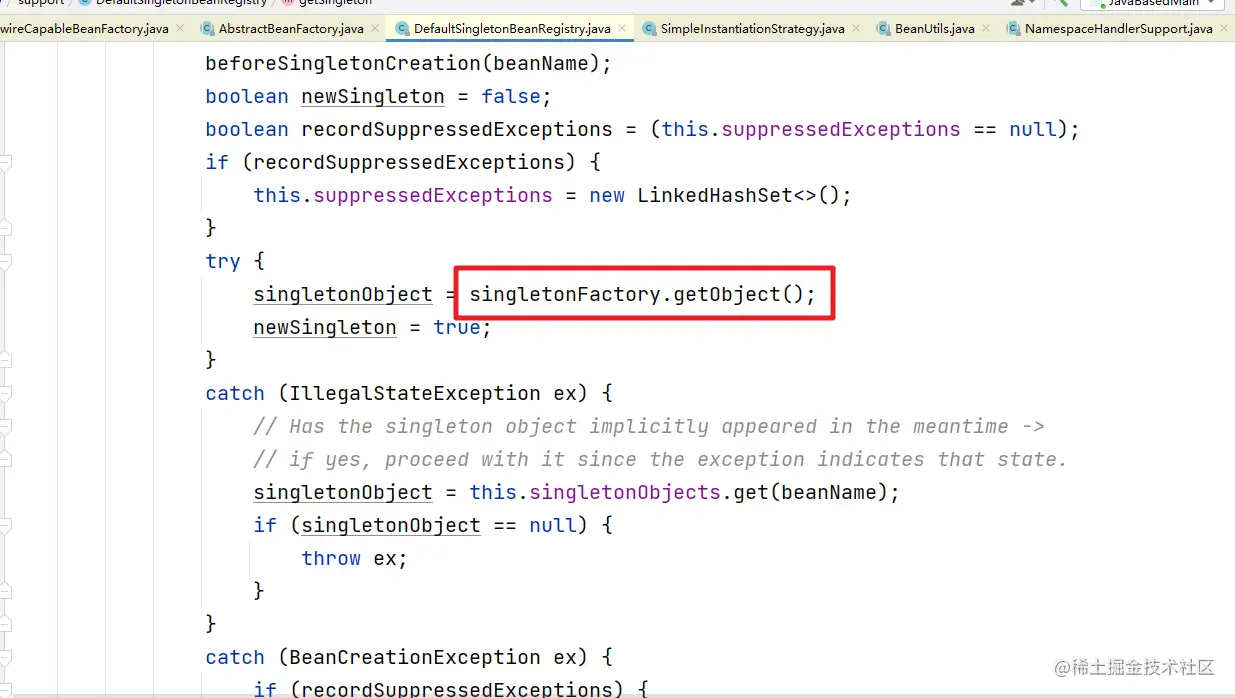1235x698 pixels.
Task: Click BeanCreationException in catch clause
Action: pos(415,657)
